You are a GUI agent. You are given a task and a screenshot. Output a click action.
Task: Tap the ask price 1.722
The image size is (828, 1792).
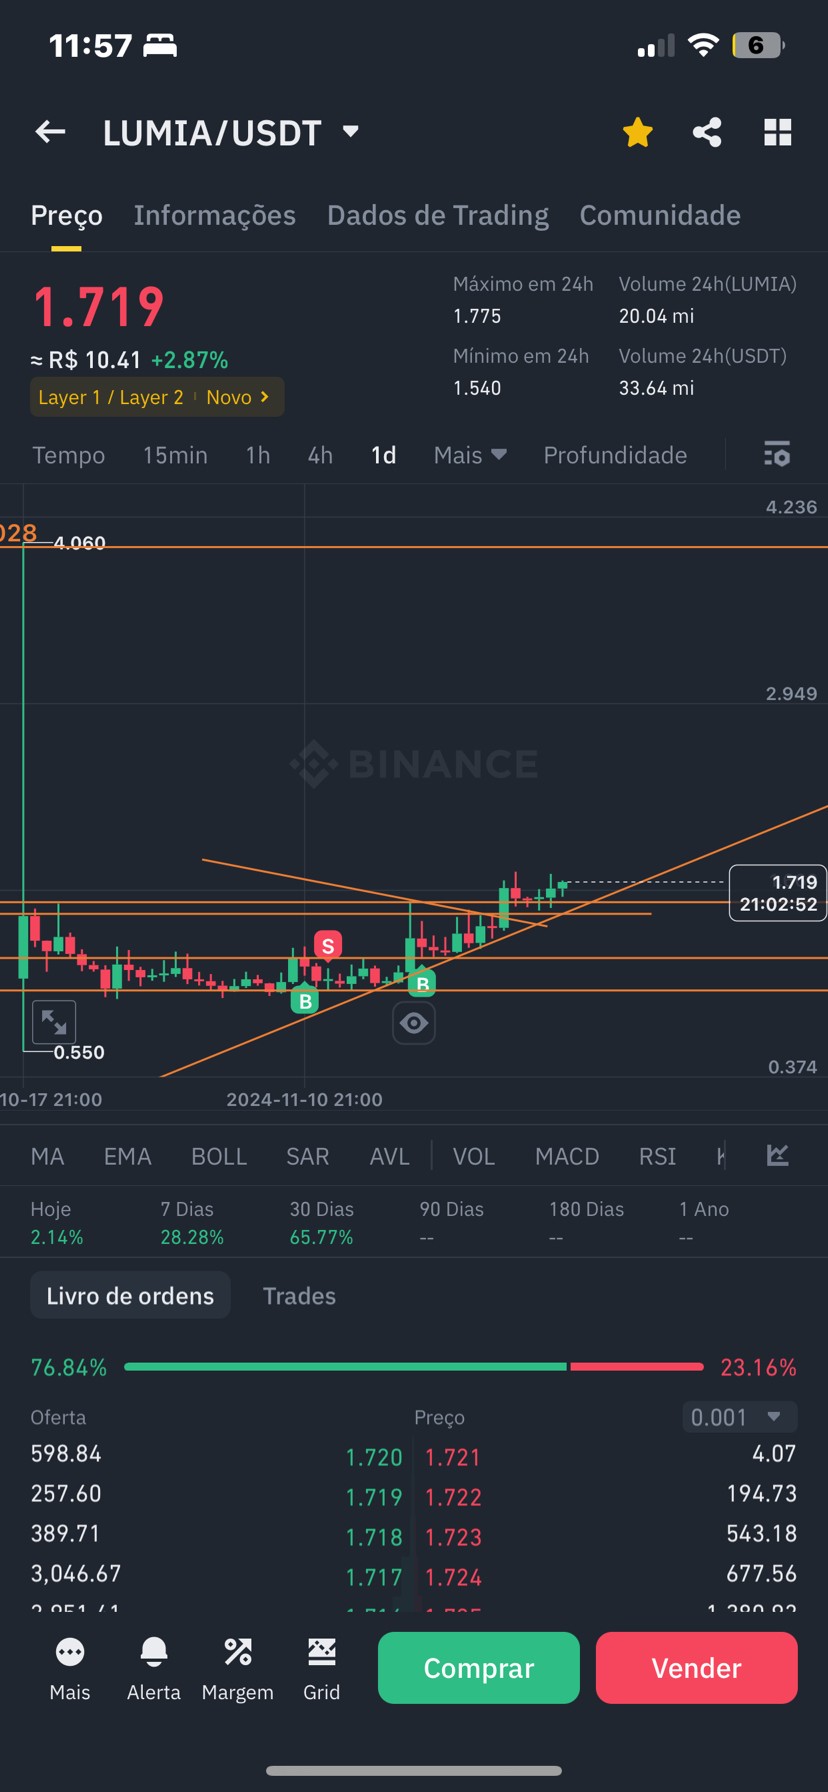pos(453,1497)
